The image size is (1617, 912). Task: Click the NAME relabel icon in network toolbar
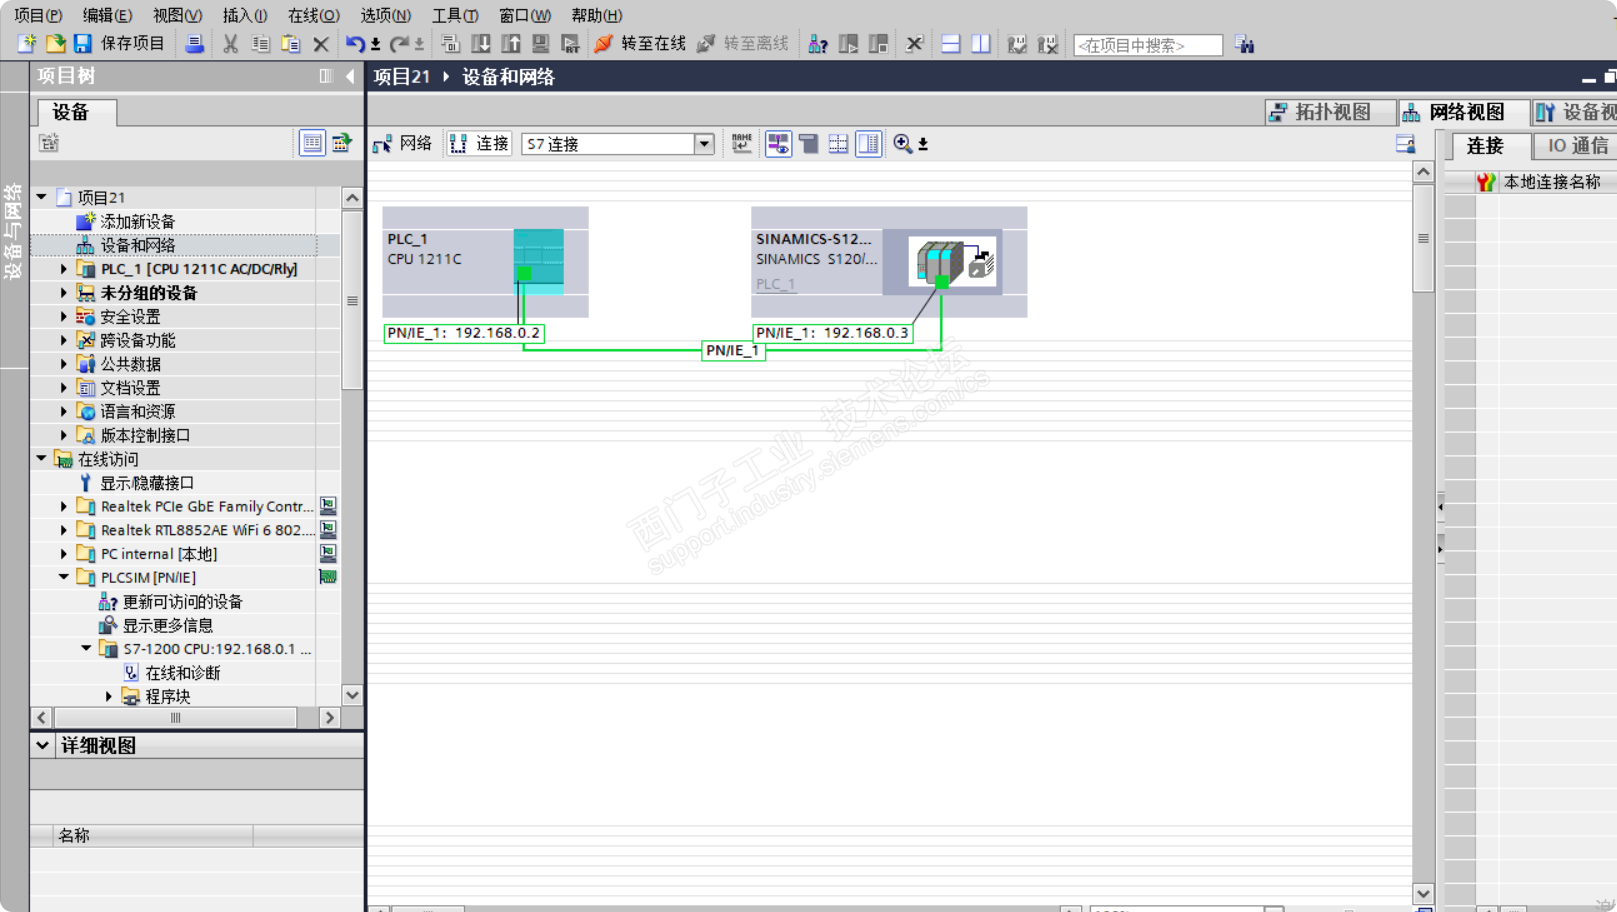point(742,144)
